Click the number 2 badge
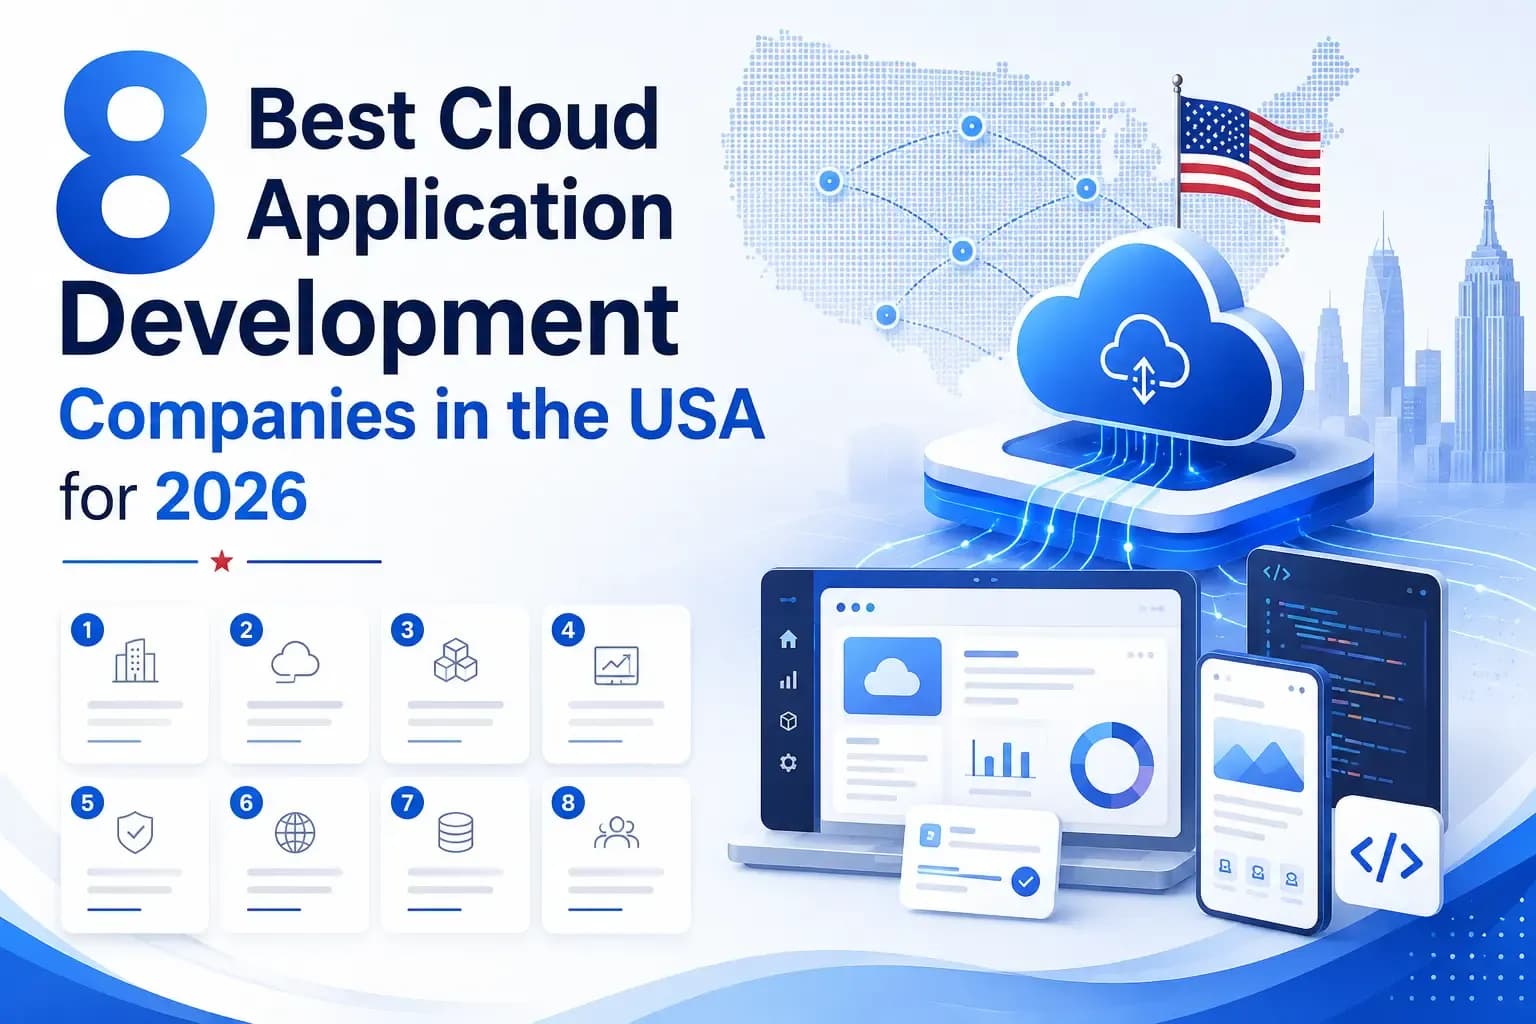The height and width of the screenshot is (1024, 1536). click(x=246, y=630)
